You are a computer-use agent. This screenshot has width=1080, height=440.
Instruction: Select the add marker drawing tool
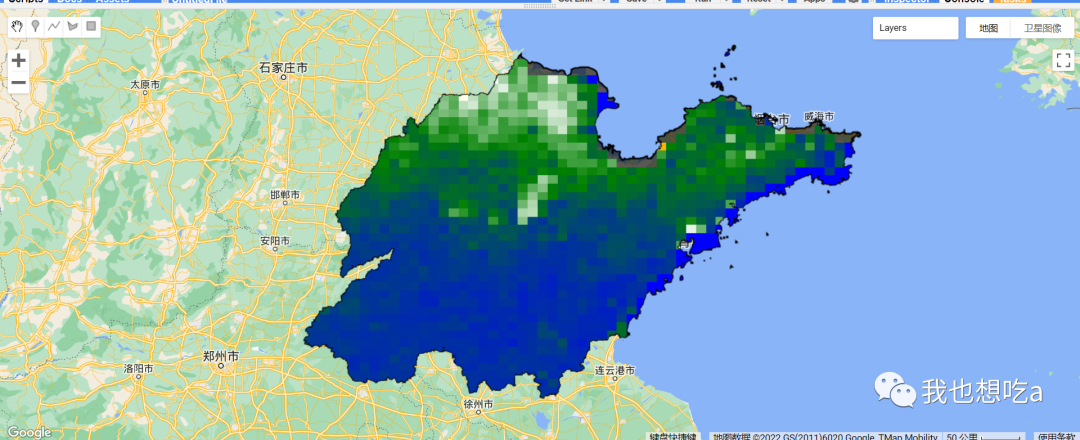coord(35,27)
